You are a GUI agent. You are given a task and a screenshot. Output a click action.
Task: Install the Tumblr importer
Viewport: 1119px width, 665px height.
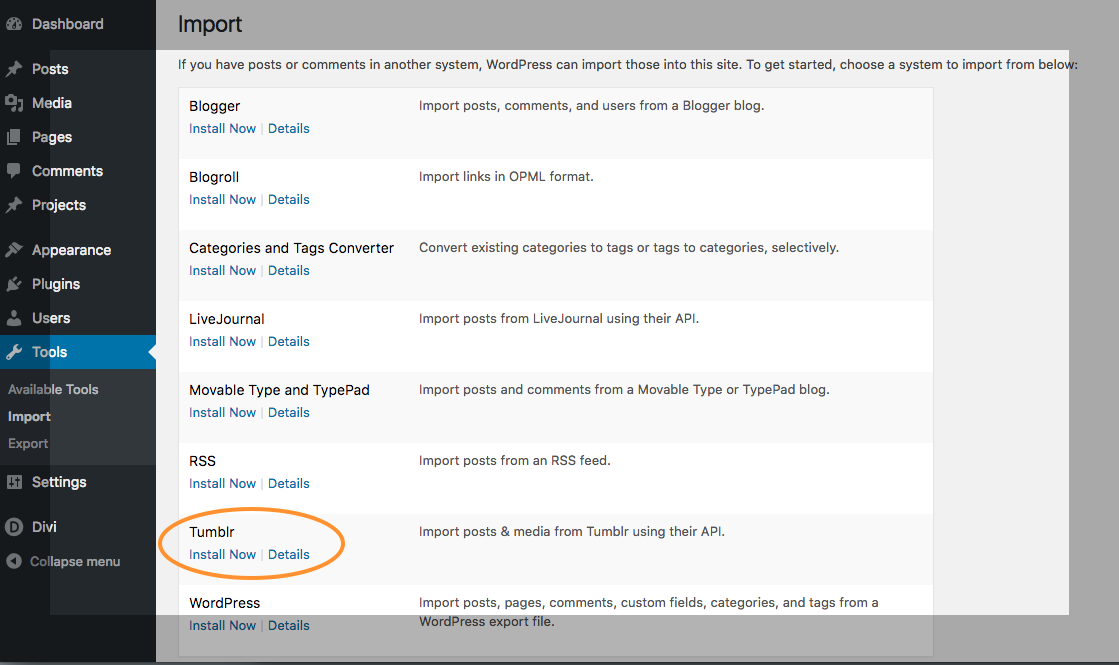coord(222,554)
